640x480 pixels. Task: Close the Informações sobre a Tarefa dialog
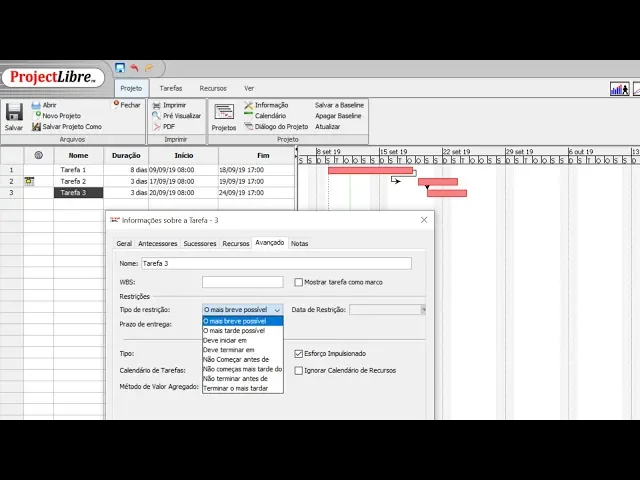click(424, 220)
